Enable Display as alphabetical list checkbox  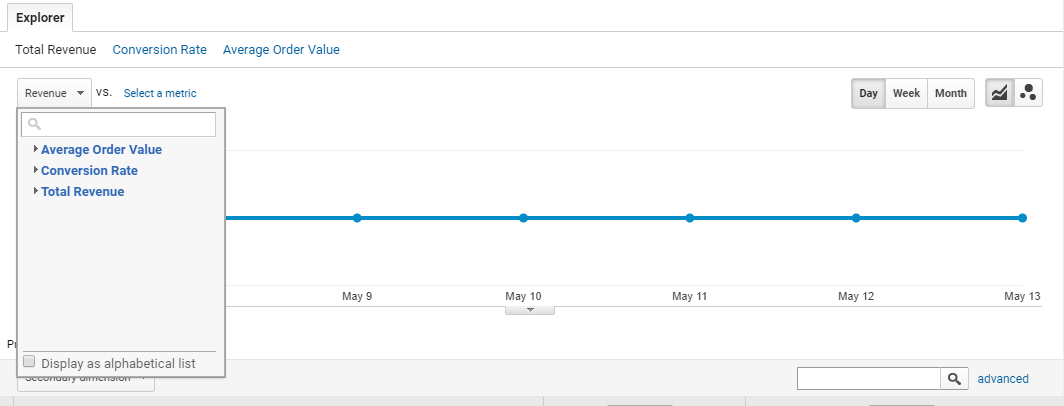tap(29, 362)
